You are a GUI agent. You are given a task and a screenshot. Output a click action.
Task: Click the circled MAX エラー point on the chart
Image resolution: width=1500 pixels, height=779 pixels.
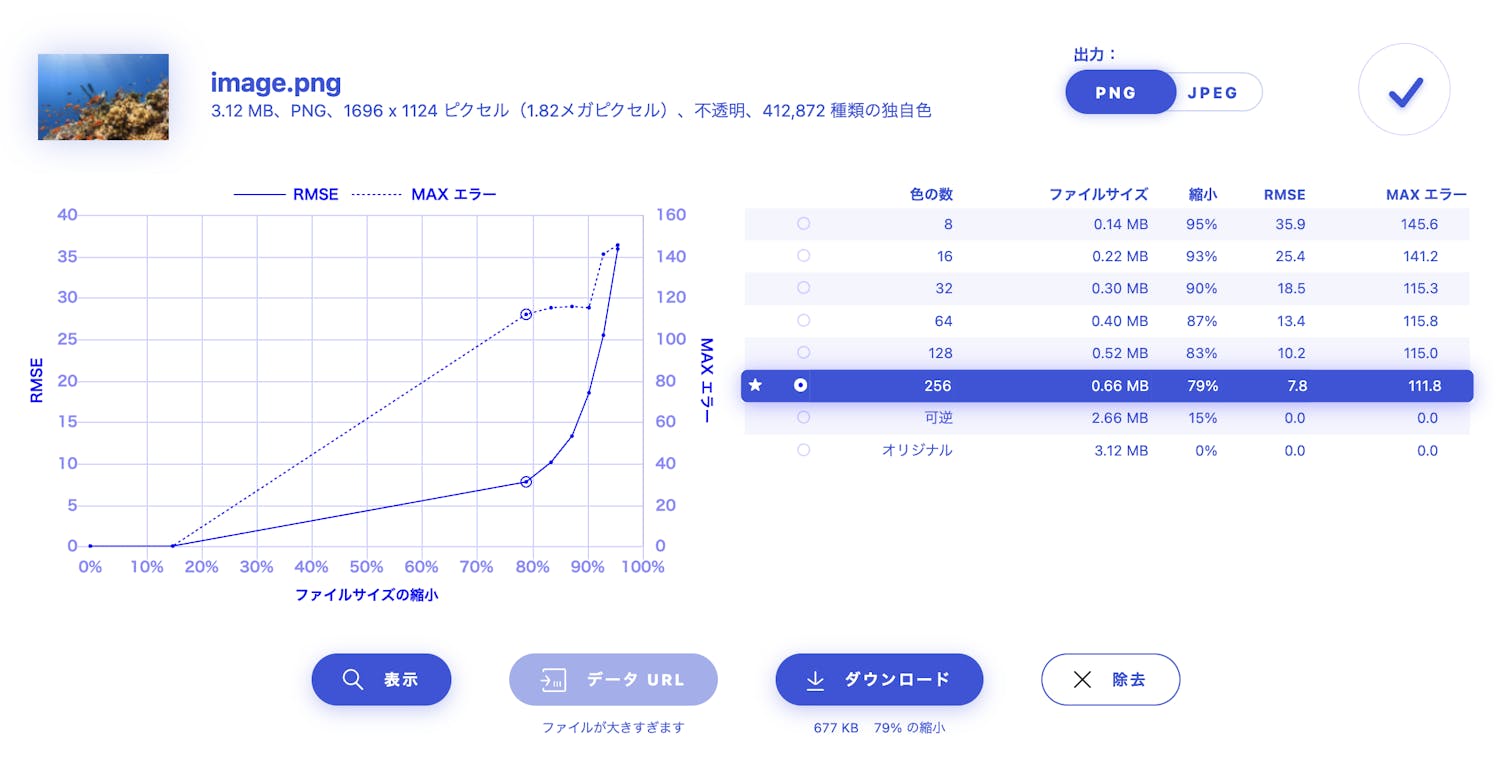point(526,315)
